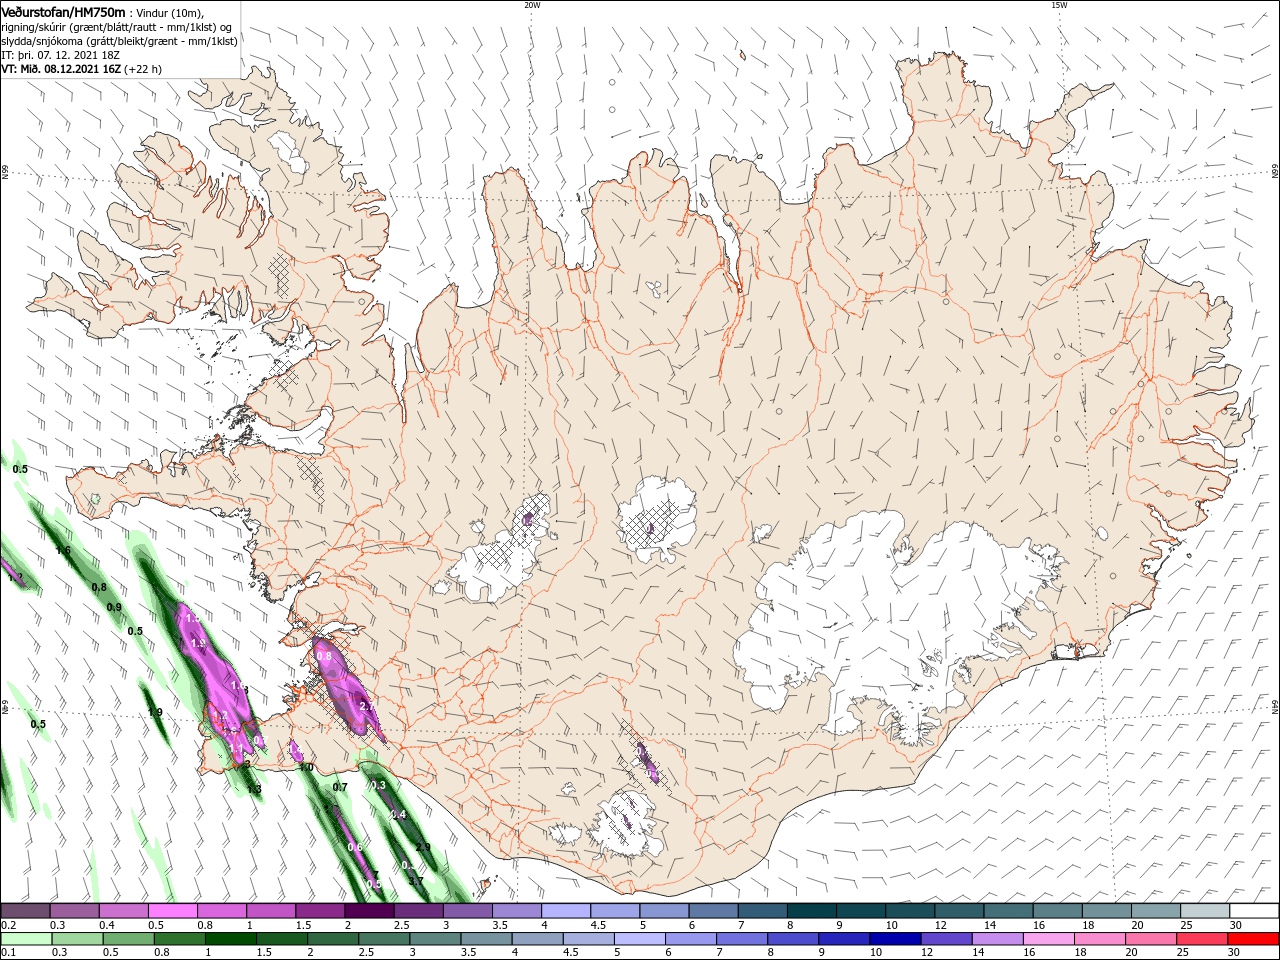Click the valid time 'VT: Mið. 08.12.2021 16Z'
The image size is (1280, 960).
tap(62, 69)
